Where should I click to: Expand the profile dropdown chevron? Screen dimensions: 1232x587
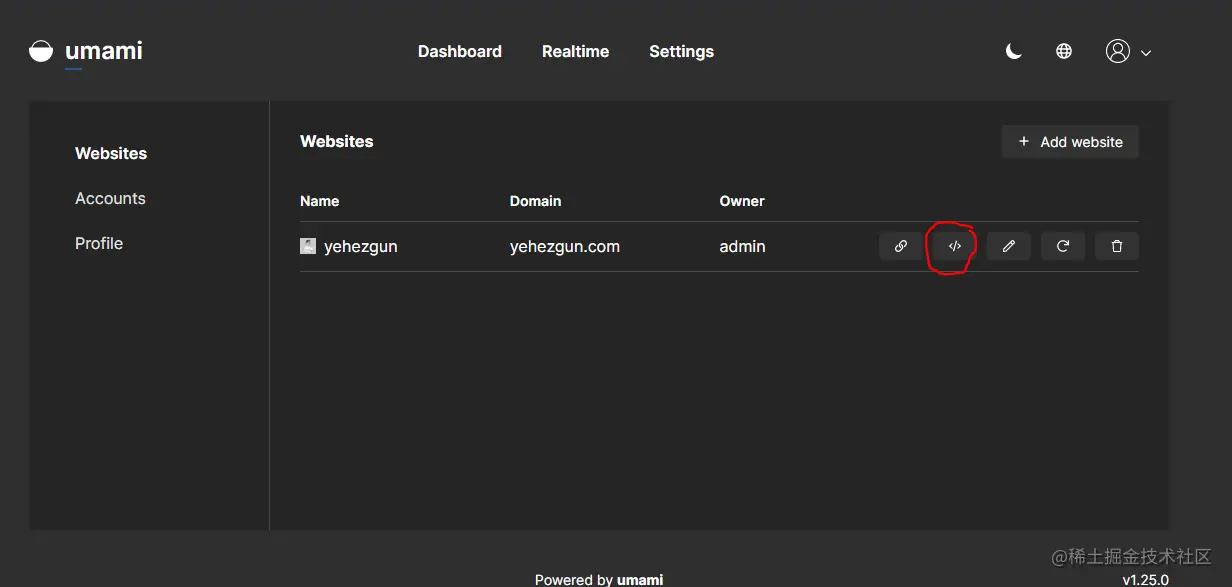pos(1146,52)
